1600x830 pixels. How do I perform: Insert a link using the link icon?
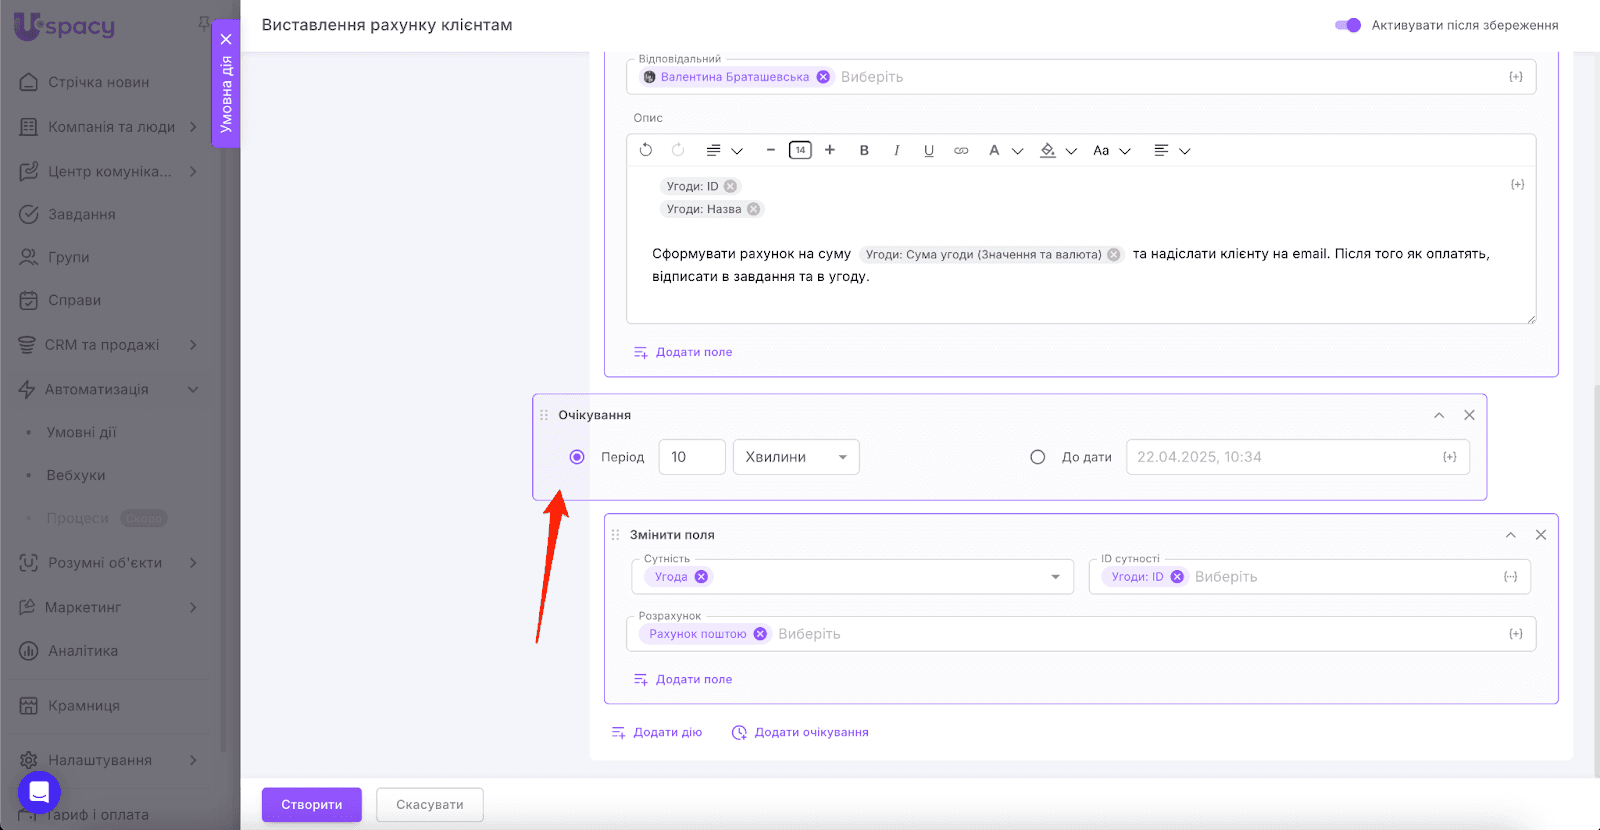tap(961, 150)
